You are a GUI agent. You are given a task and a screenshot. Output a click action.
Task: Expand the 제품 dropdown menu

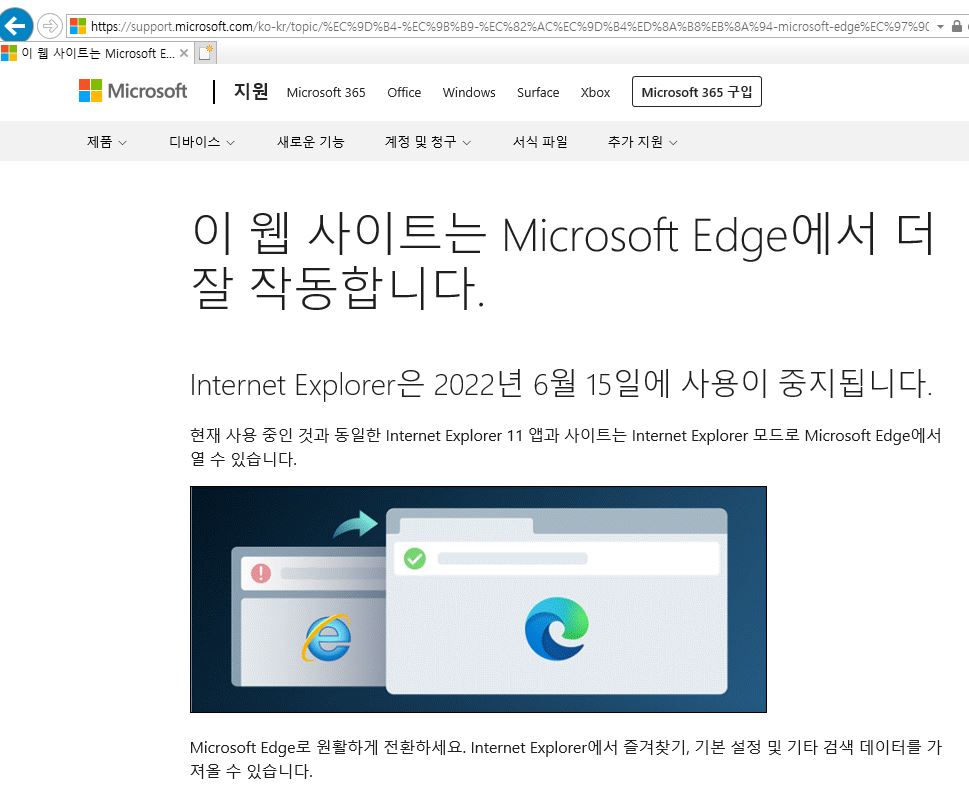106,141
